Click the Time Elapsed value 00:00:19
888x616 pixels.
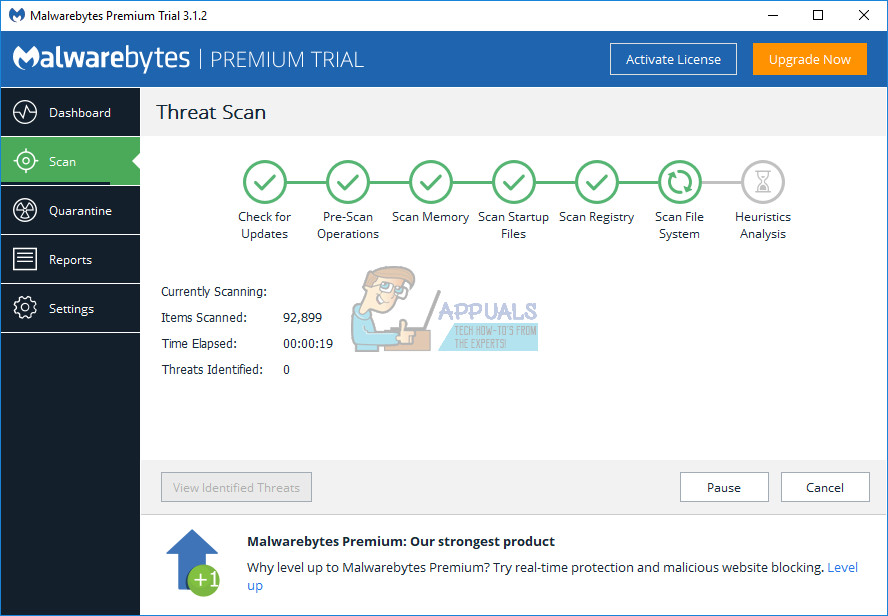(308, 344)
